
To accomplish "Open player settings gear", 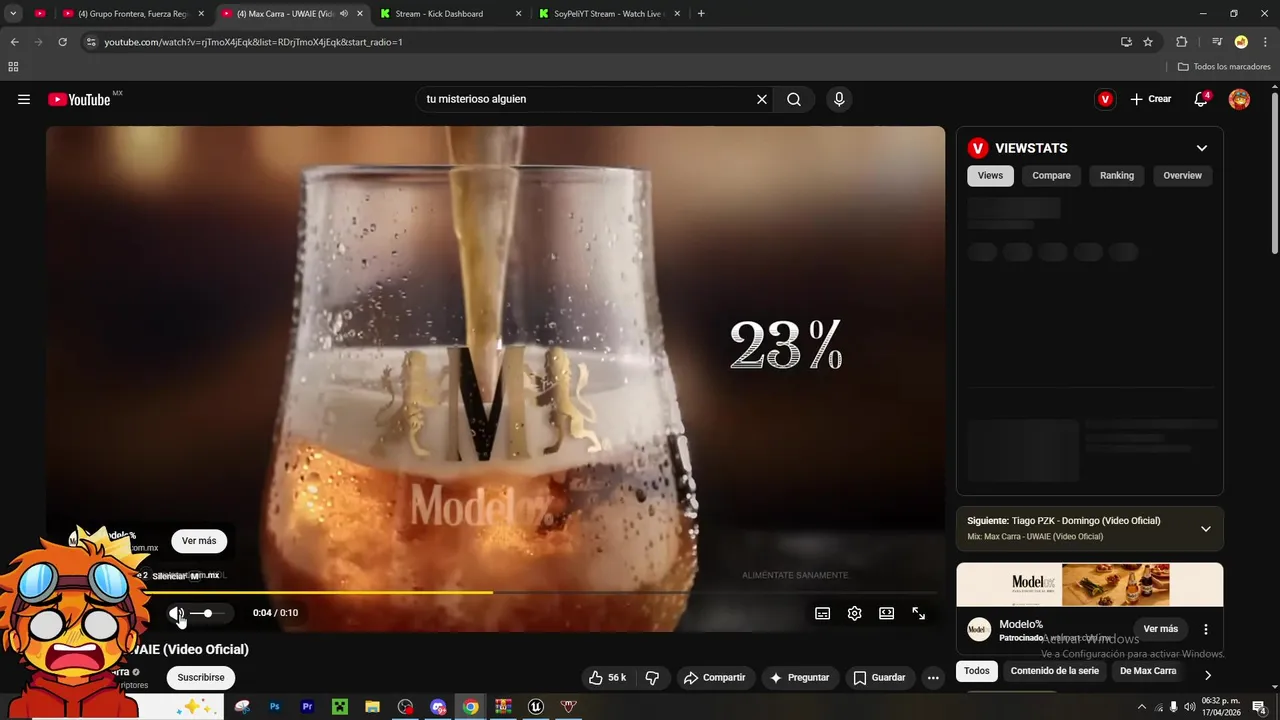I will pos(854,613).
